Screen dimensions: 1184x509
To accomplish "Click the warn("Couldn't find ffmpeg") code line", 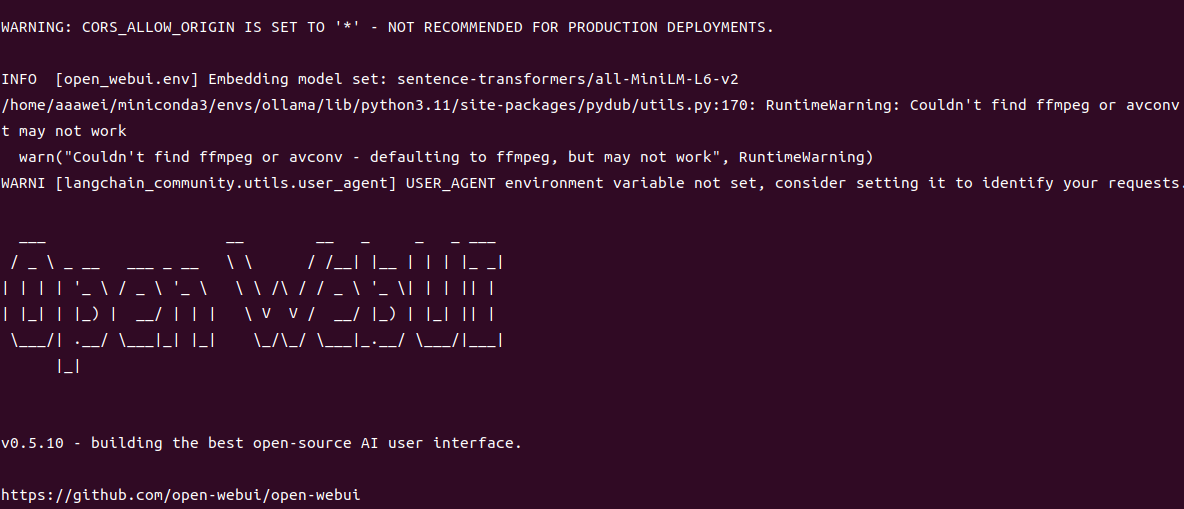I will pyautogui.click(x=446, y=157).
